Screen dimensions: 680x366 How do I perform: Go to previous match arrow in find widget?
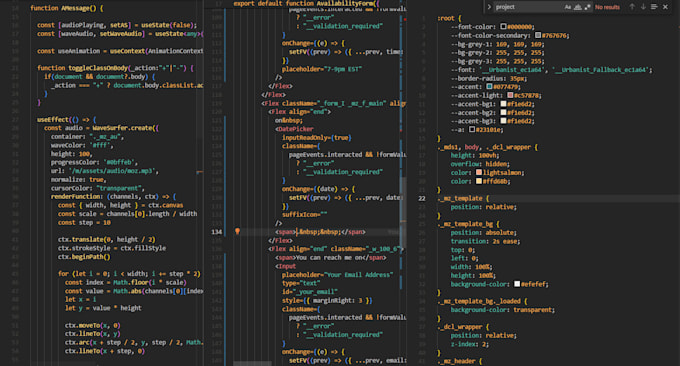click(x=632, y=7)
